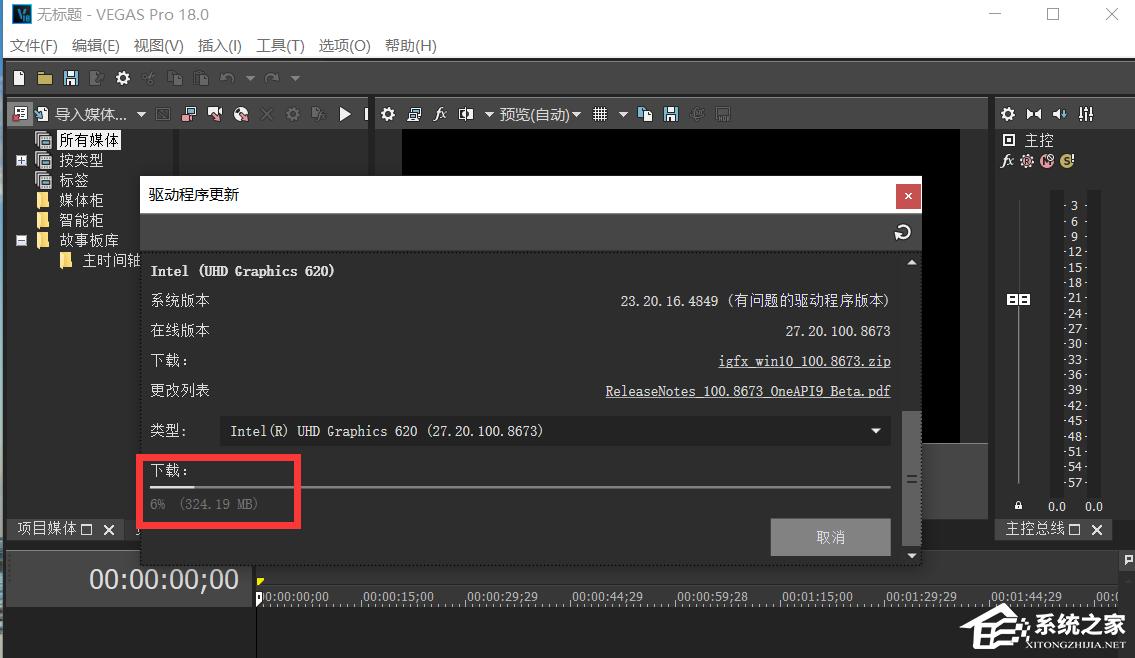This screenshot has width=1135, height=658.
Task: Mute the 主控 bus via speaker icon
Action: click(x=1058, y=114)
